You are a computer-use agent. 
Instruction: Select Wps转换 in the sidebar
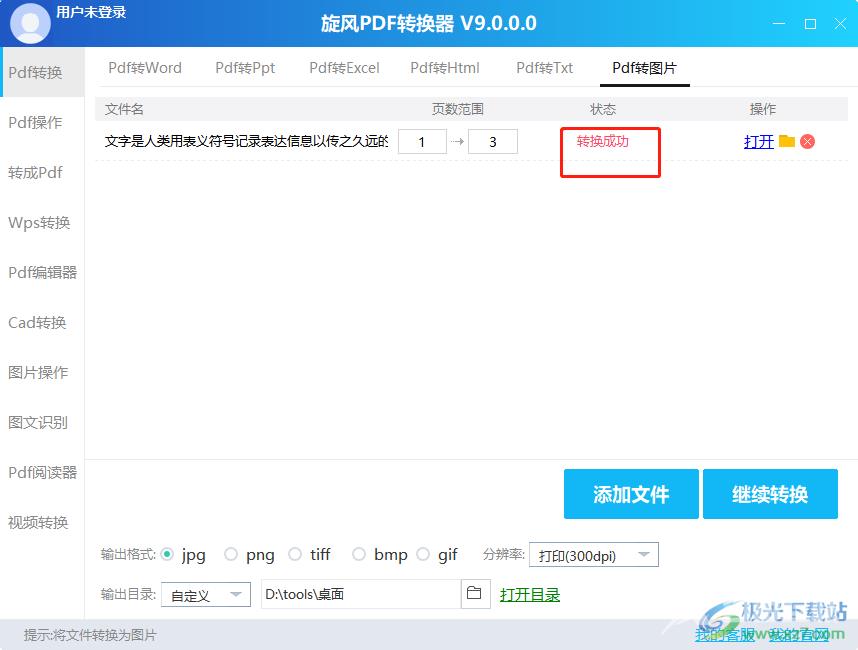(43, 223)
